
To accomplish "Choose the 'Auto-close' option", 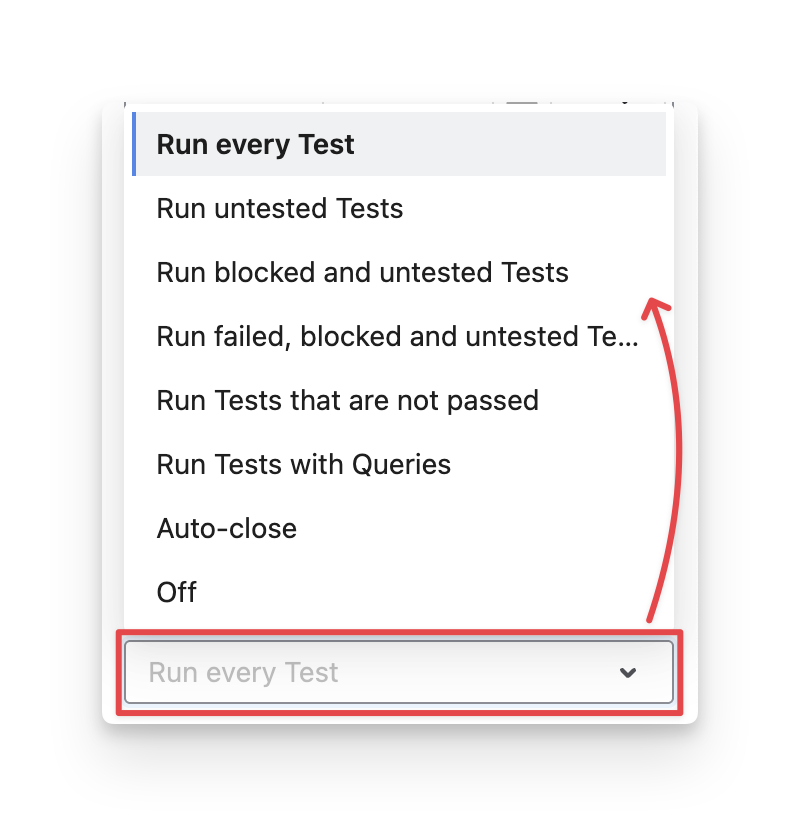I will pyautogui.click(x=227, y=529).
